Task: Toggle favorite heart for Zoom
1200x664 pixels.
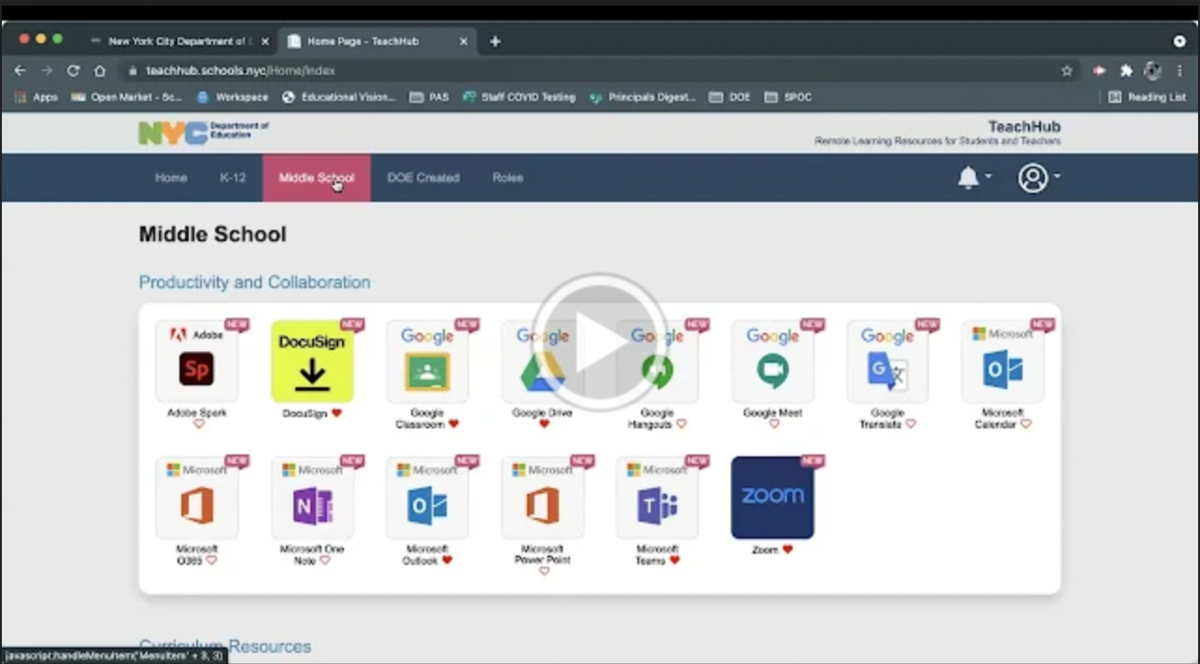Action: (x=788, y=549)
